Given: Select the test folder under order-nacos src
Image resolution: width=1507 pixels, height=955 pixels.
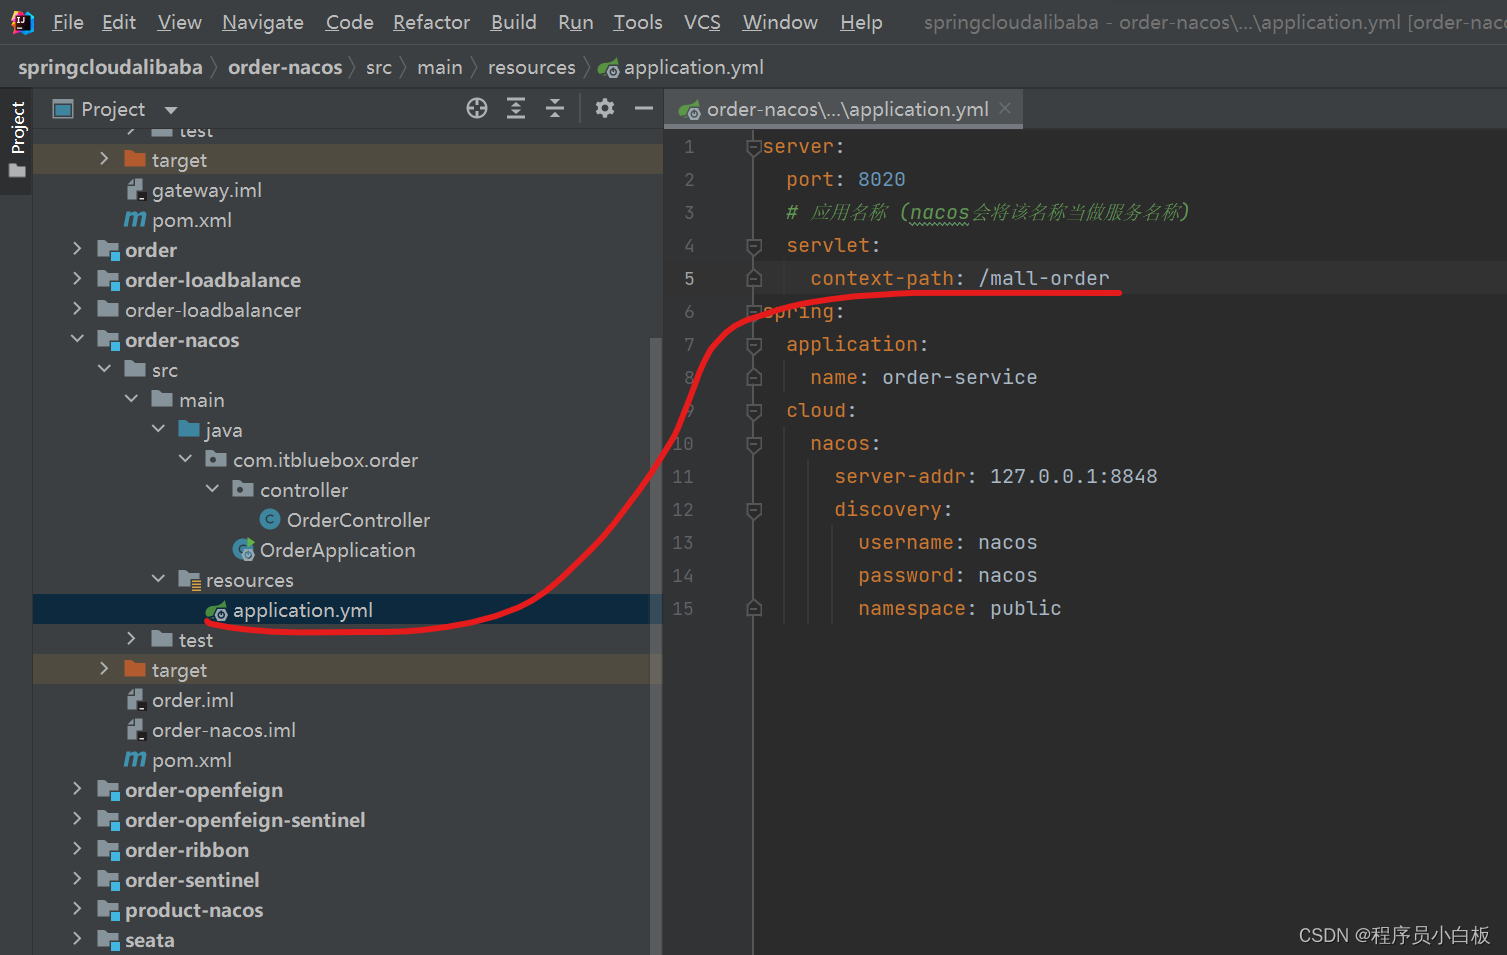Looking at the screenshot, I should coord(196,640).
